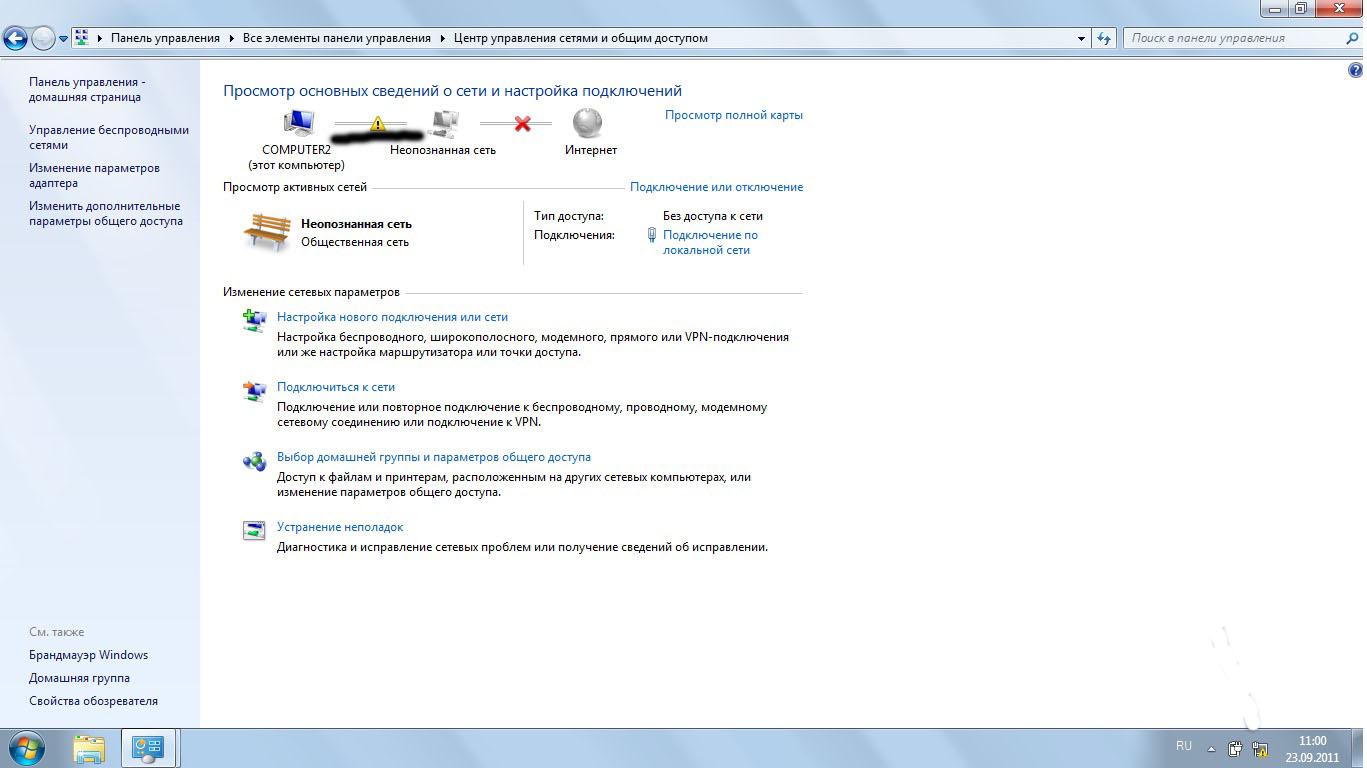Click the red X connection error icon

tap(522, 124)
